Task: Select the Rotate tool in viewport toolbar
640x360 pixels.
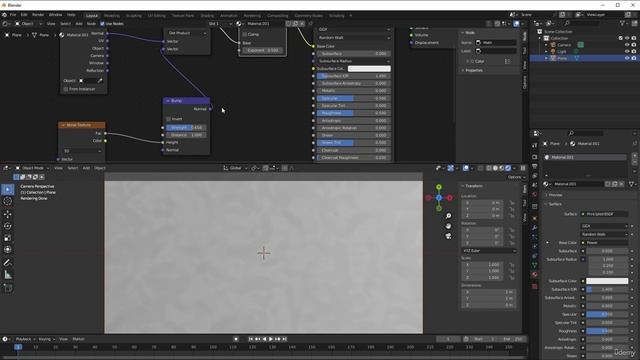Action: [x=8, y=226]
